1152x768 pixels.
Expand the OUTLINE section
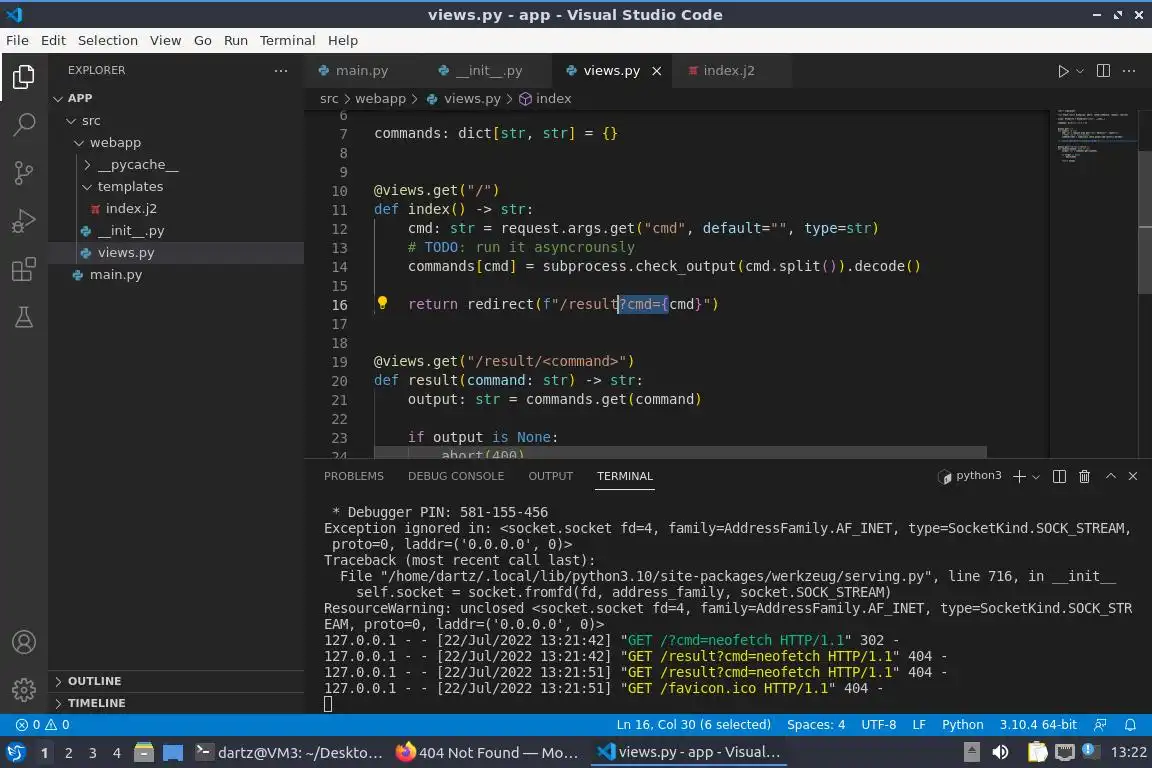pyautogui.click(x=176, y=681)
